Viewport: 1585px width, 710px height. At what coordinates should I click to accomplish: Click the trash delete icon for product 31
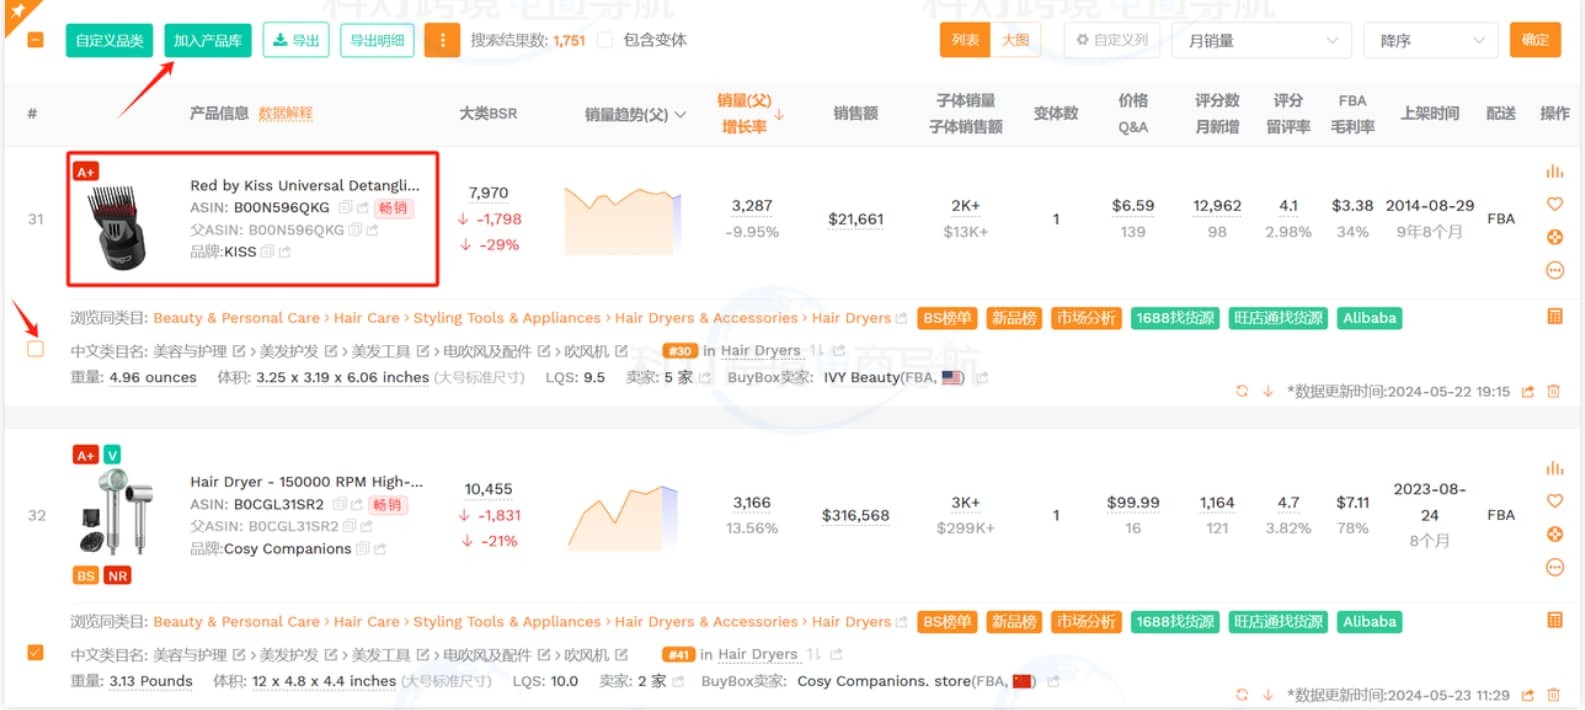(1553, 391)
